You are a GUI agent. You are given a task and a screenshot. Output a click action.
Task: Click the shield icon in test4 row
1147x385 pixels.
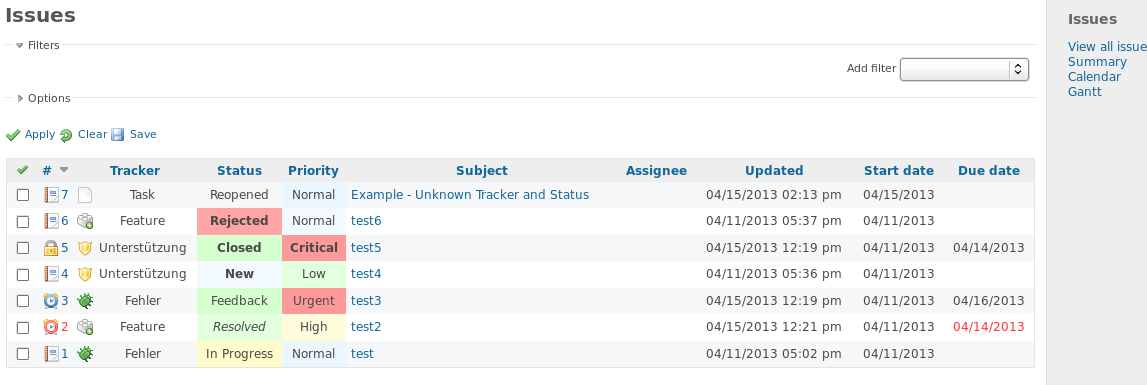(86, 274)
